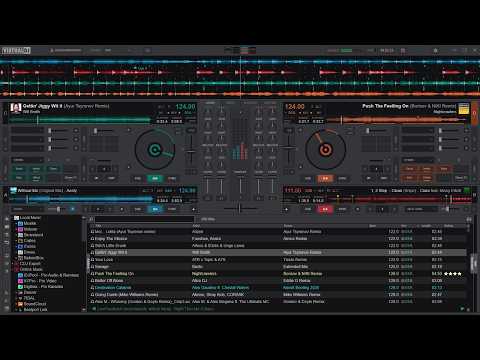Screen dimensions: 480x360
Task: Select track Enjoy The Silence
Action: pyautogui.click(x=278, y=239)
